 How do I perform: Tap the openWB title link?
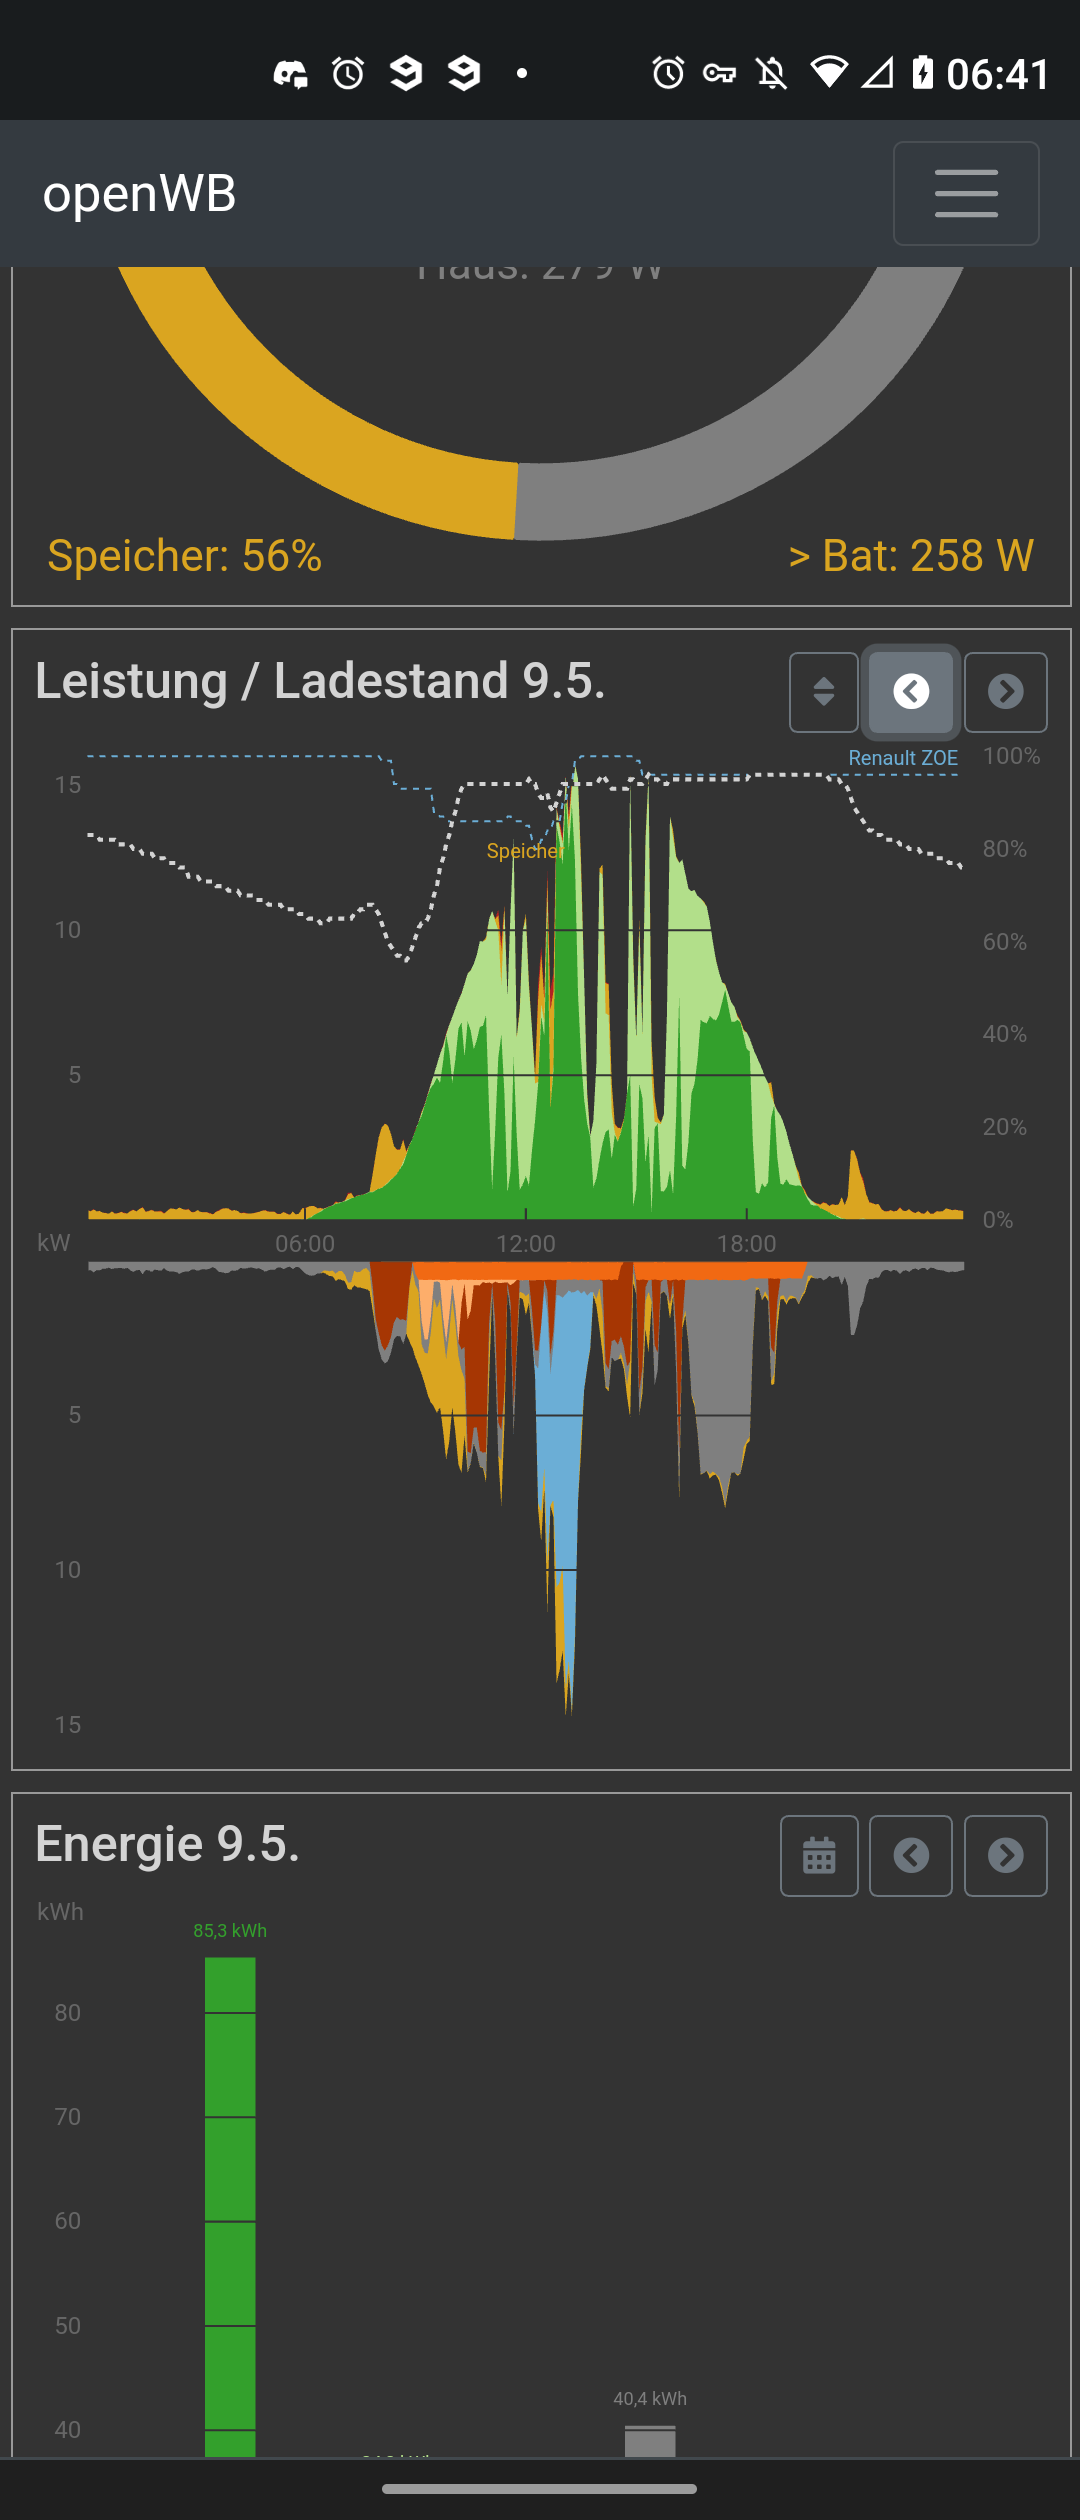tap(139, 193)
